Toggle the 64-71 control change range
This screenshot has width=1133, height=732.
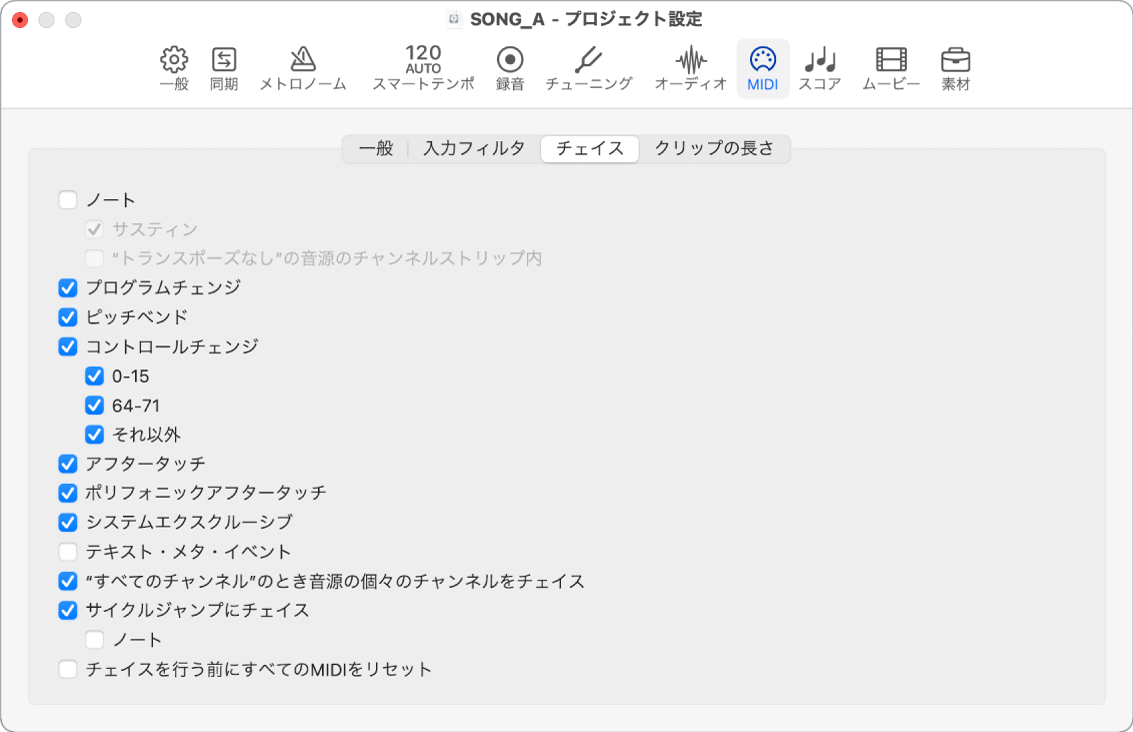click(x=94, y=405)
